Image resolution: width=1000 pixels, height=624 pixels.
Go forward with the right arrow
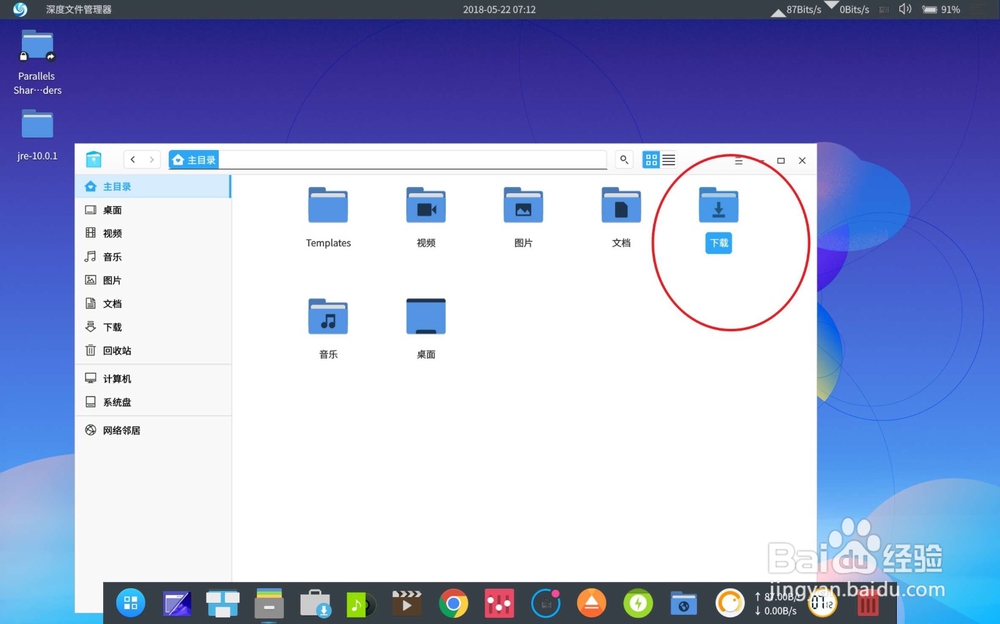[151, 160]
